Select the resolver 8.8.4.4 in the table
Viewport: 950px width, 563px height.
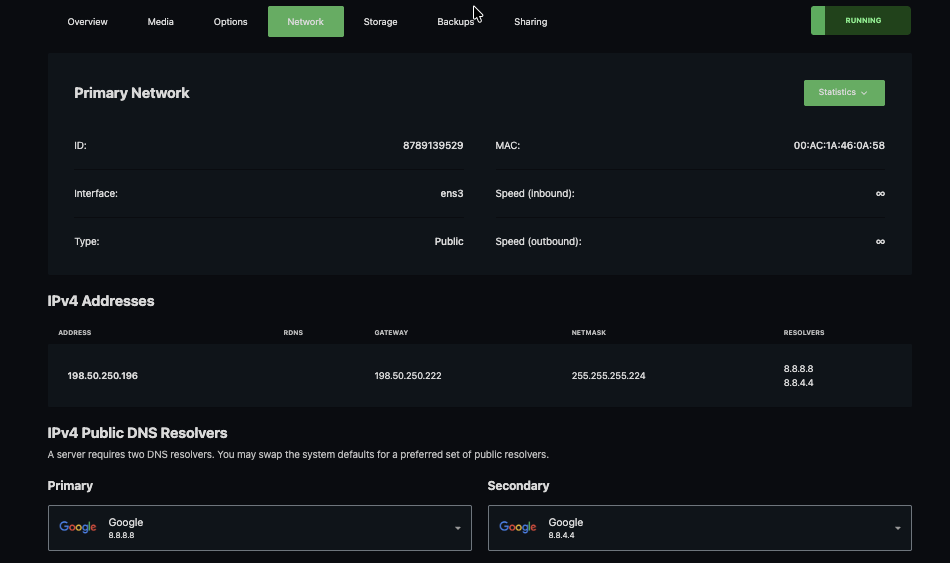798,382
